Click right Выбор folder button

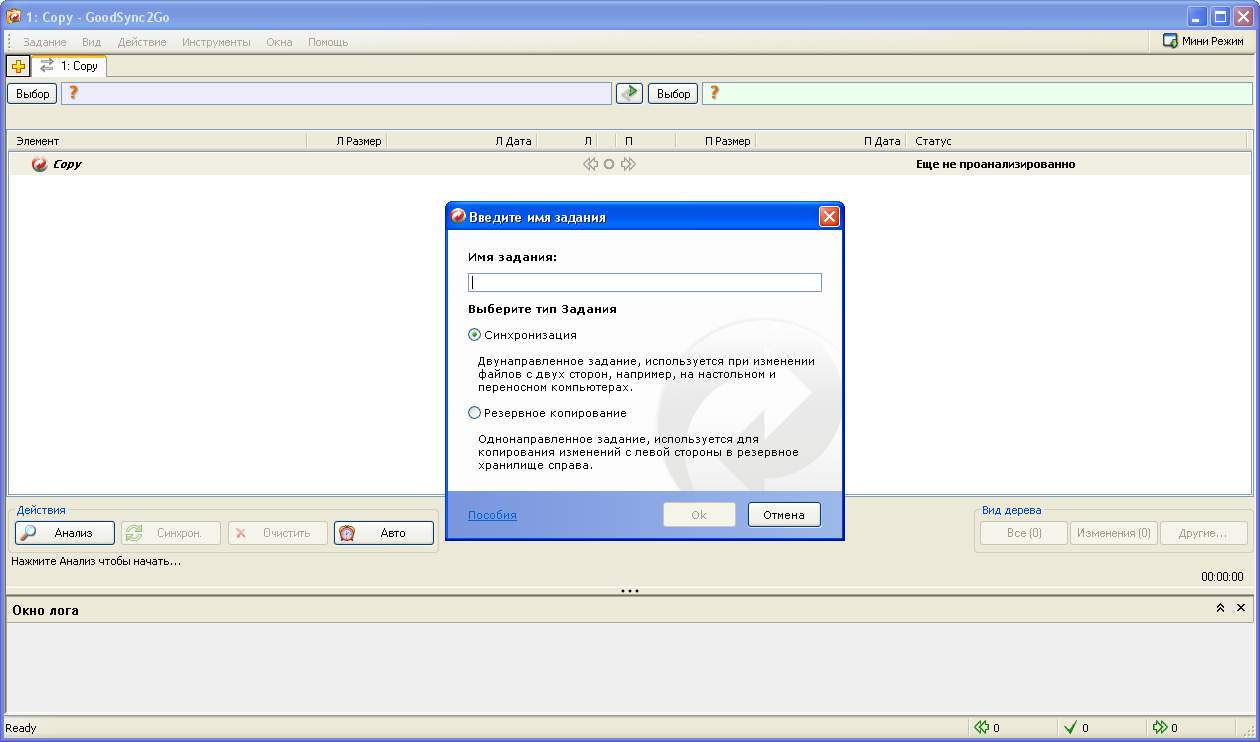pos(674,94)
